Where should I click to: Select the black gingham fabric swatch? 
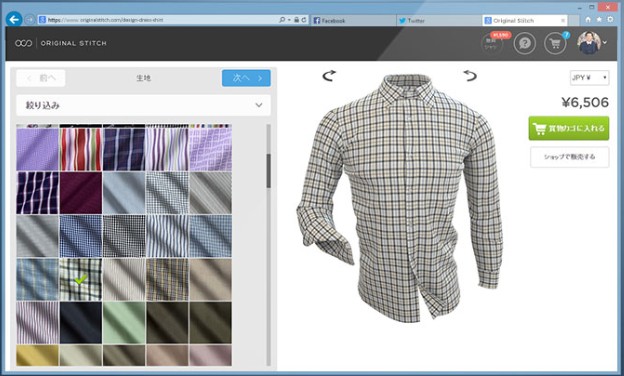click(x=124, y=236)
